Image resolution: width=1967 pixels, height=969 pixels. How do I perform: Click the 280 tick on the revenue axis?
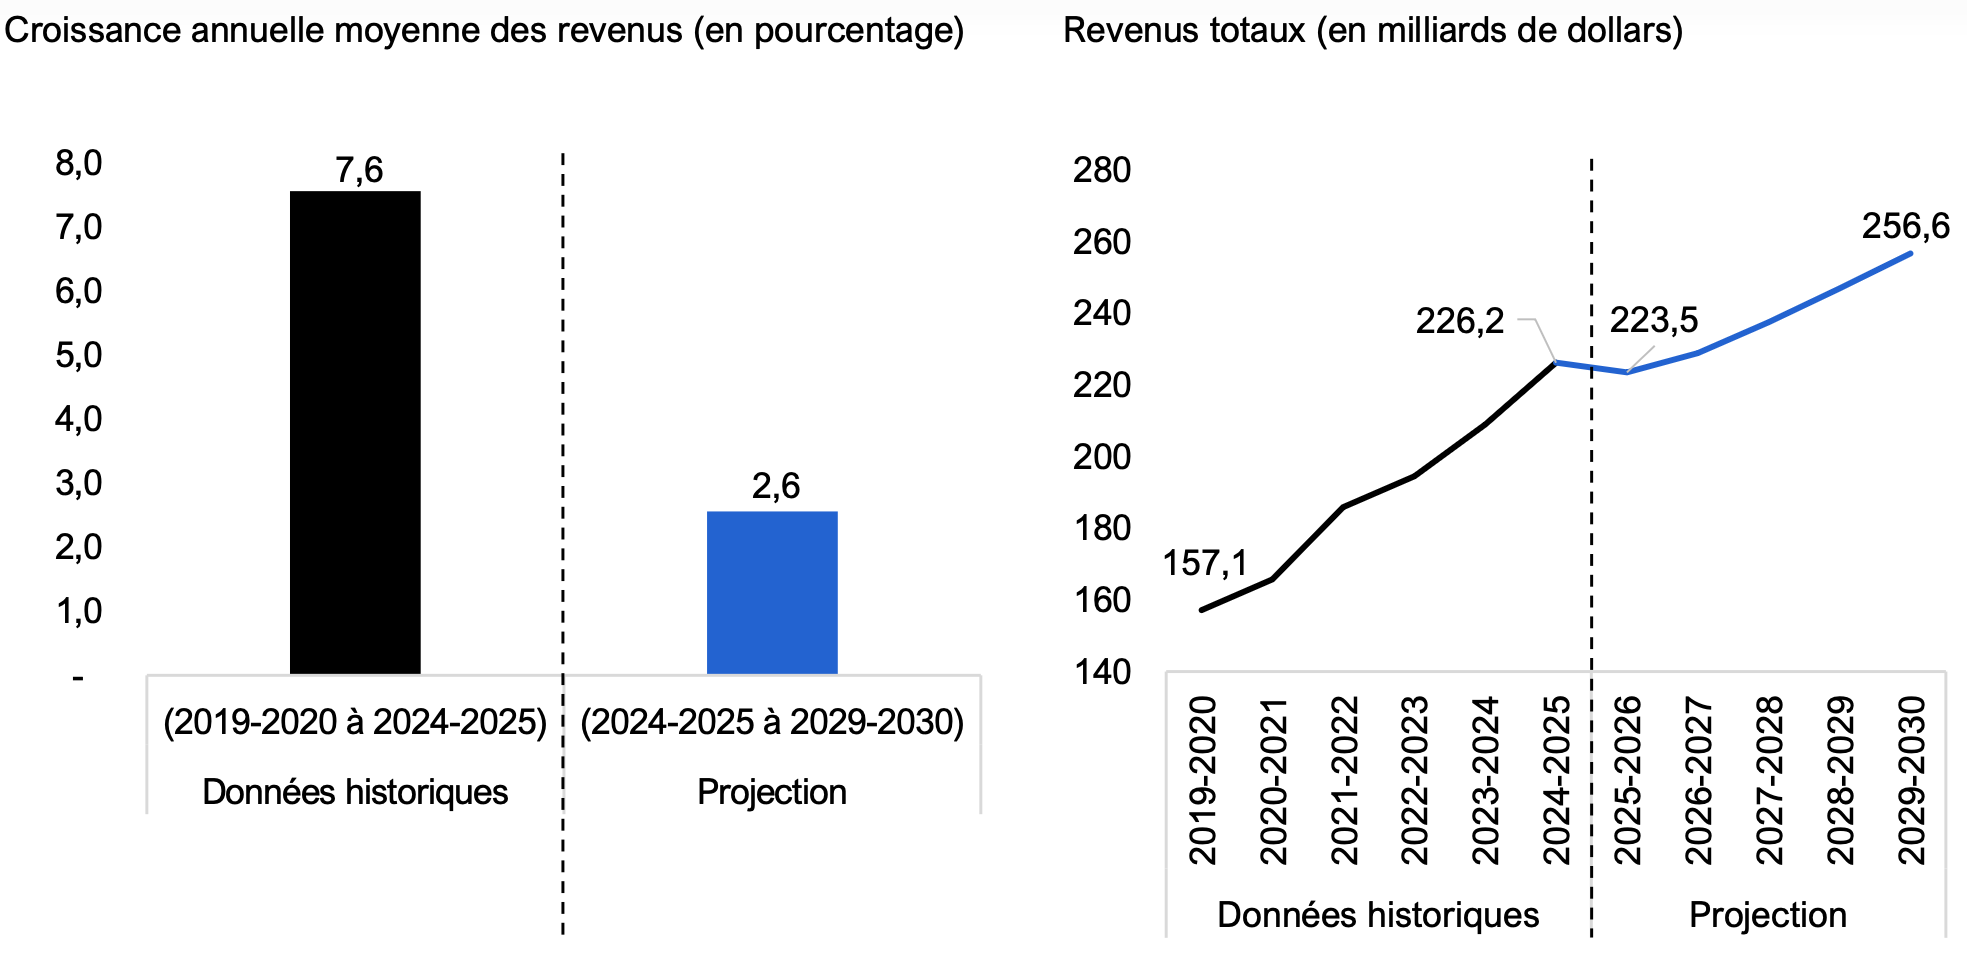coord(1101,170)
